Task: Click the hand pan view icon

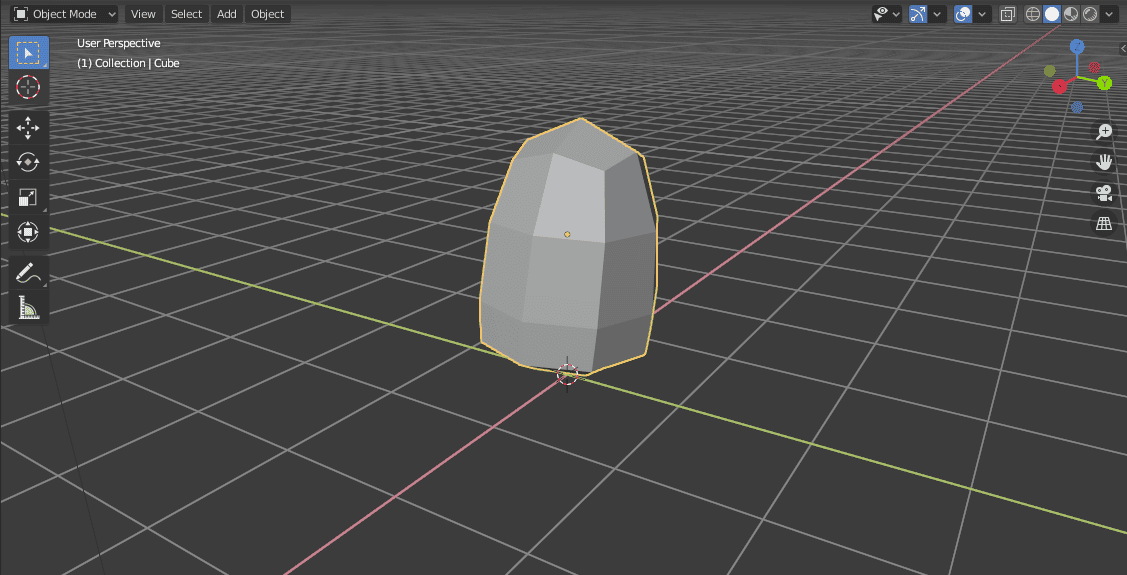Action: click(x=1104, y=162)
